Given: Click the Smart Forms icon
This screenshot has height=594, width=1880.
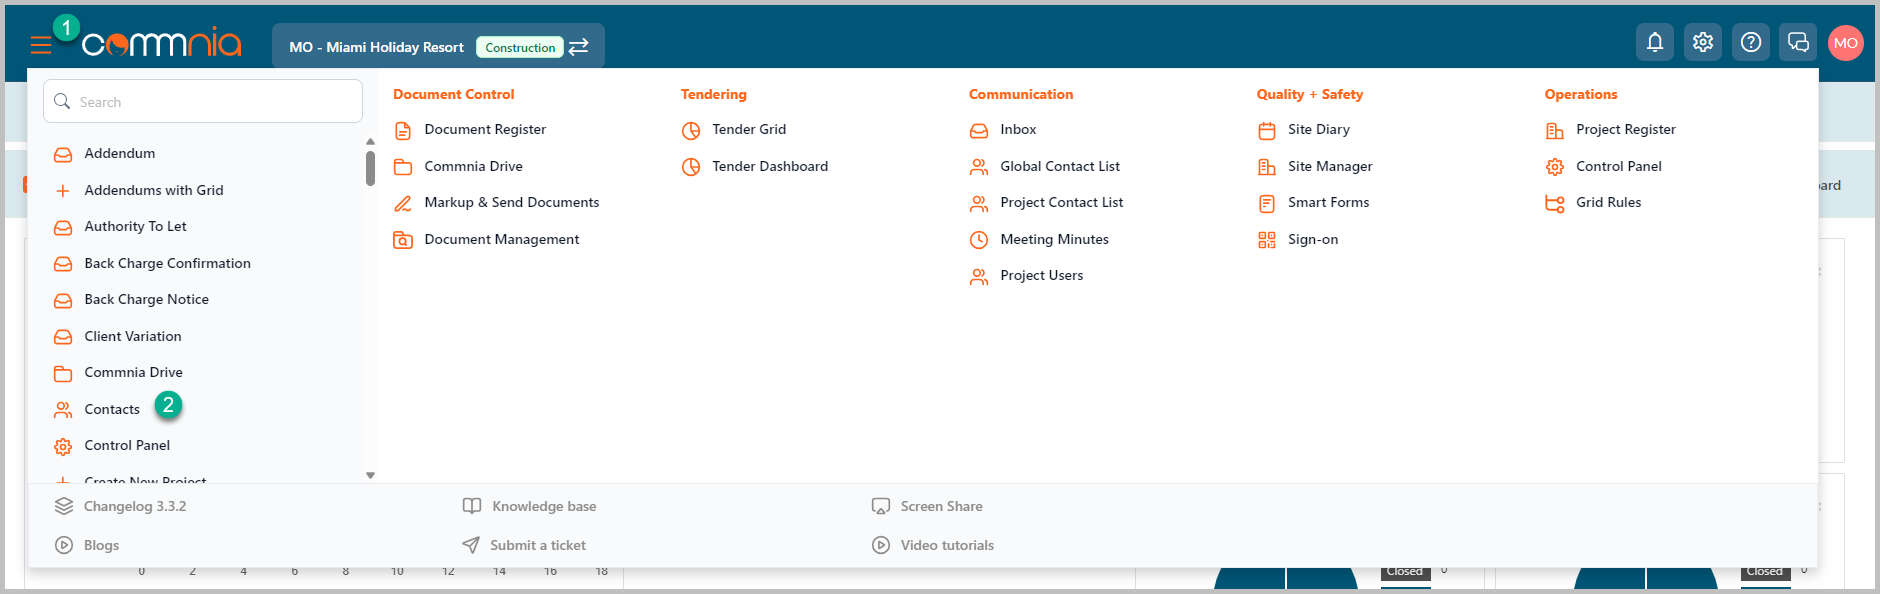Looking at the screenshot, I should [x=1267, y=203].
